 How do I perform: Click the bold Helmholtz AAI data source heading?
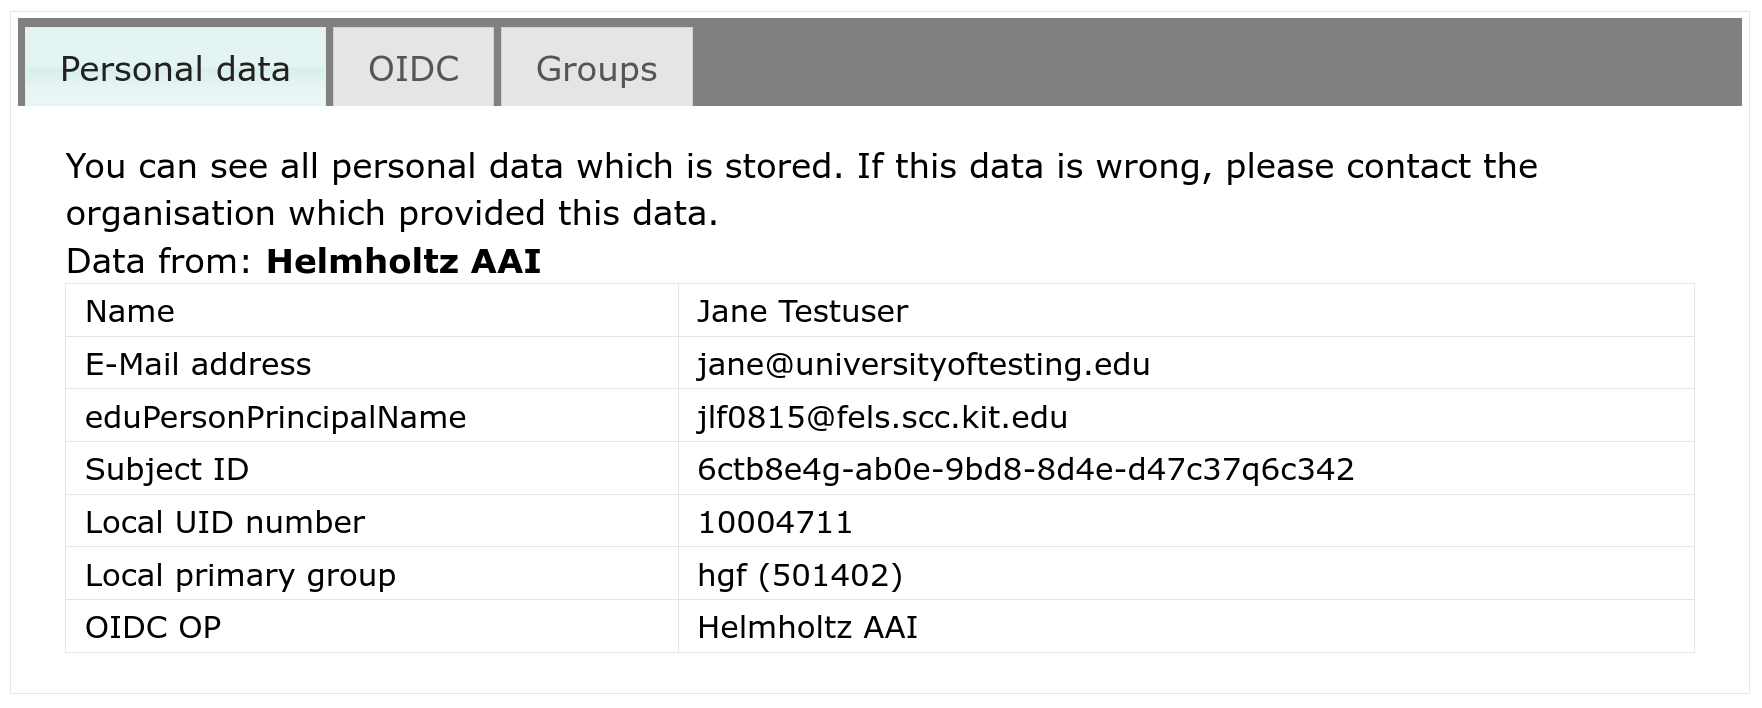(403, 261)
